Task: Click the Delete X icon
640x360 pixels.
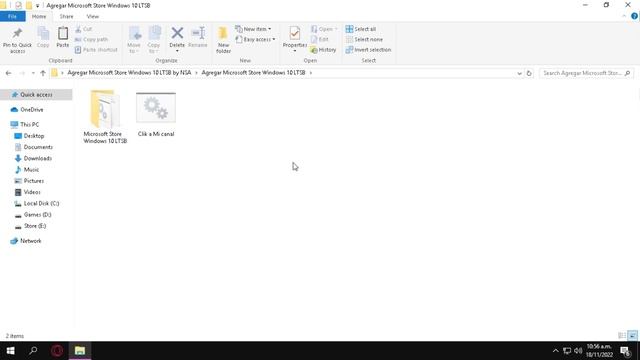Action: [x=177, y=33]
